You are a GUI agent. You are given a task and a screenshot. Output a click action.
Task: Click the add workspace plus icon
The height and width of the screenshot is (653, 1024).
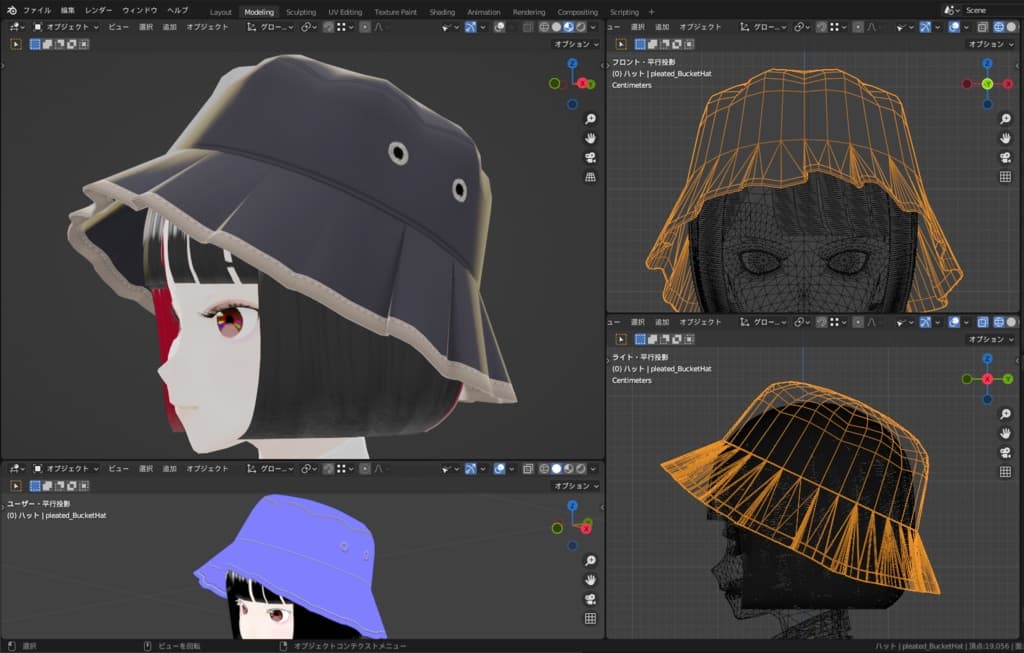pyautogui.click(x=652, y=12)
